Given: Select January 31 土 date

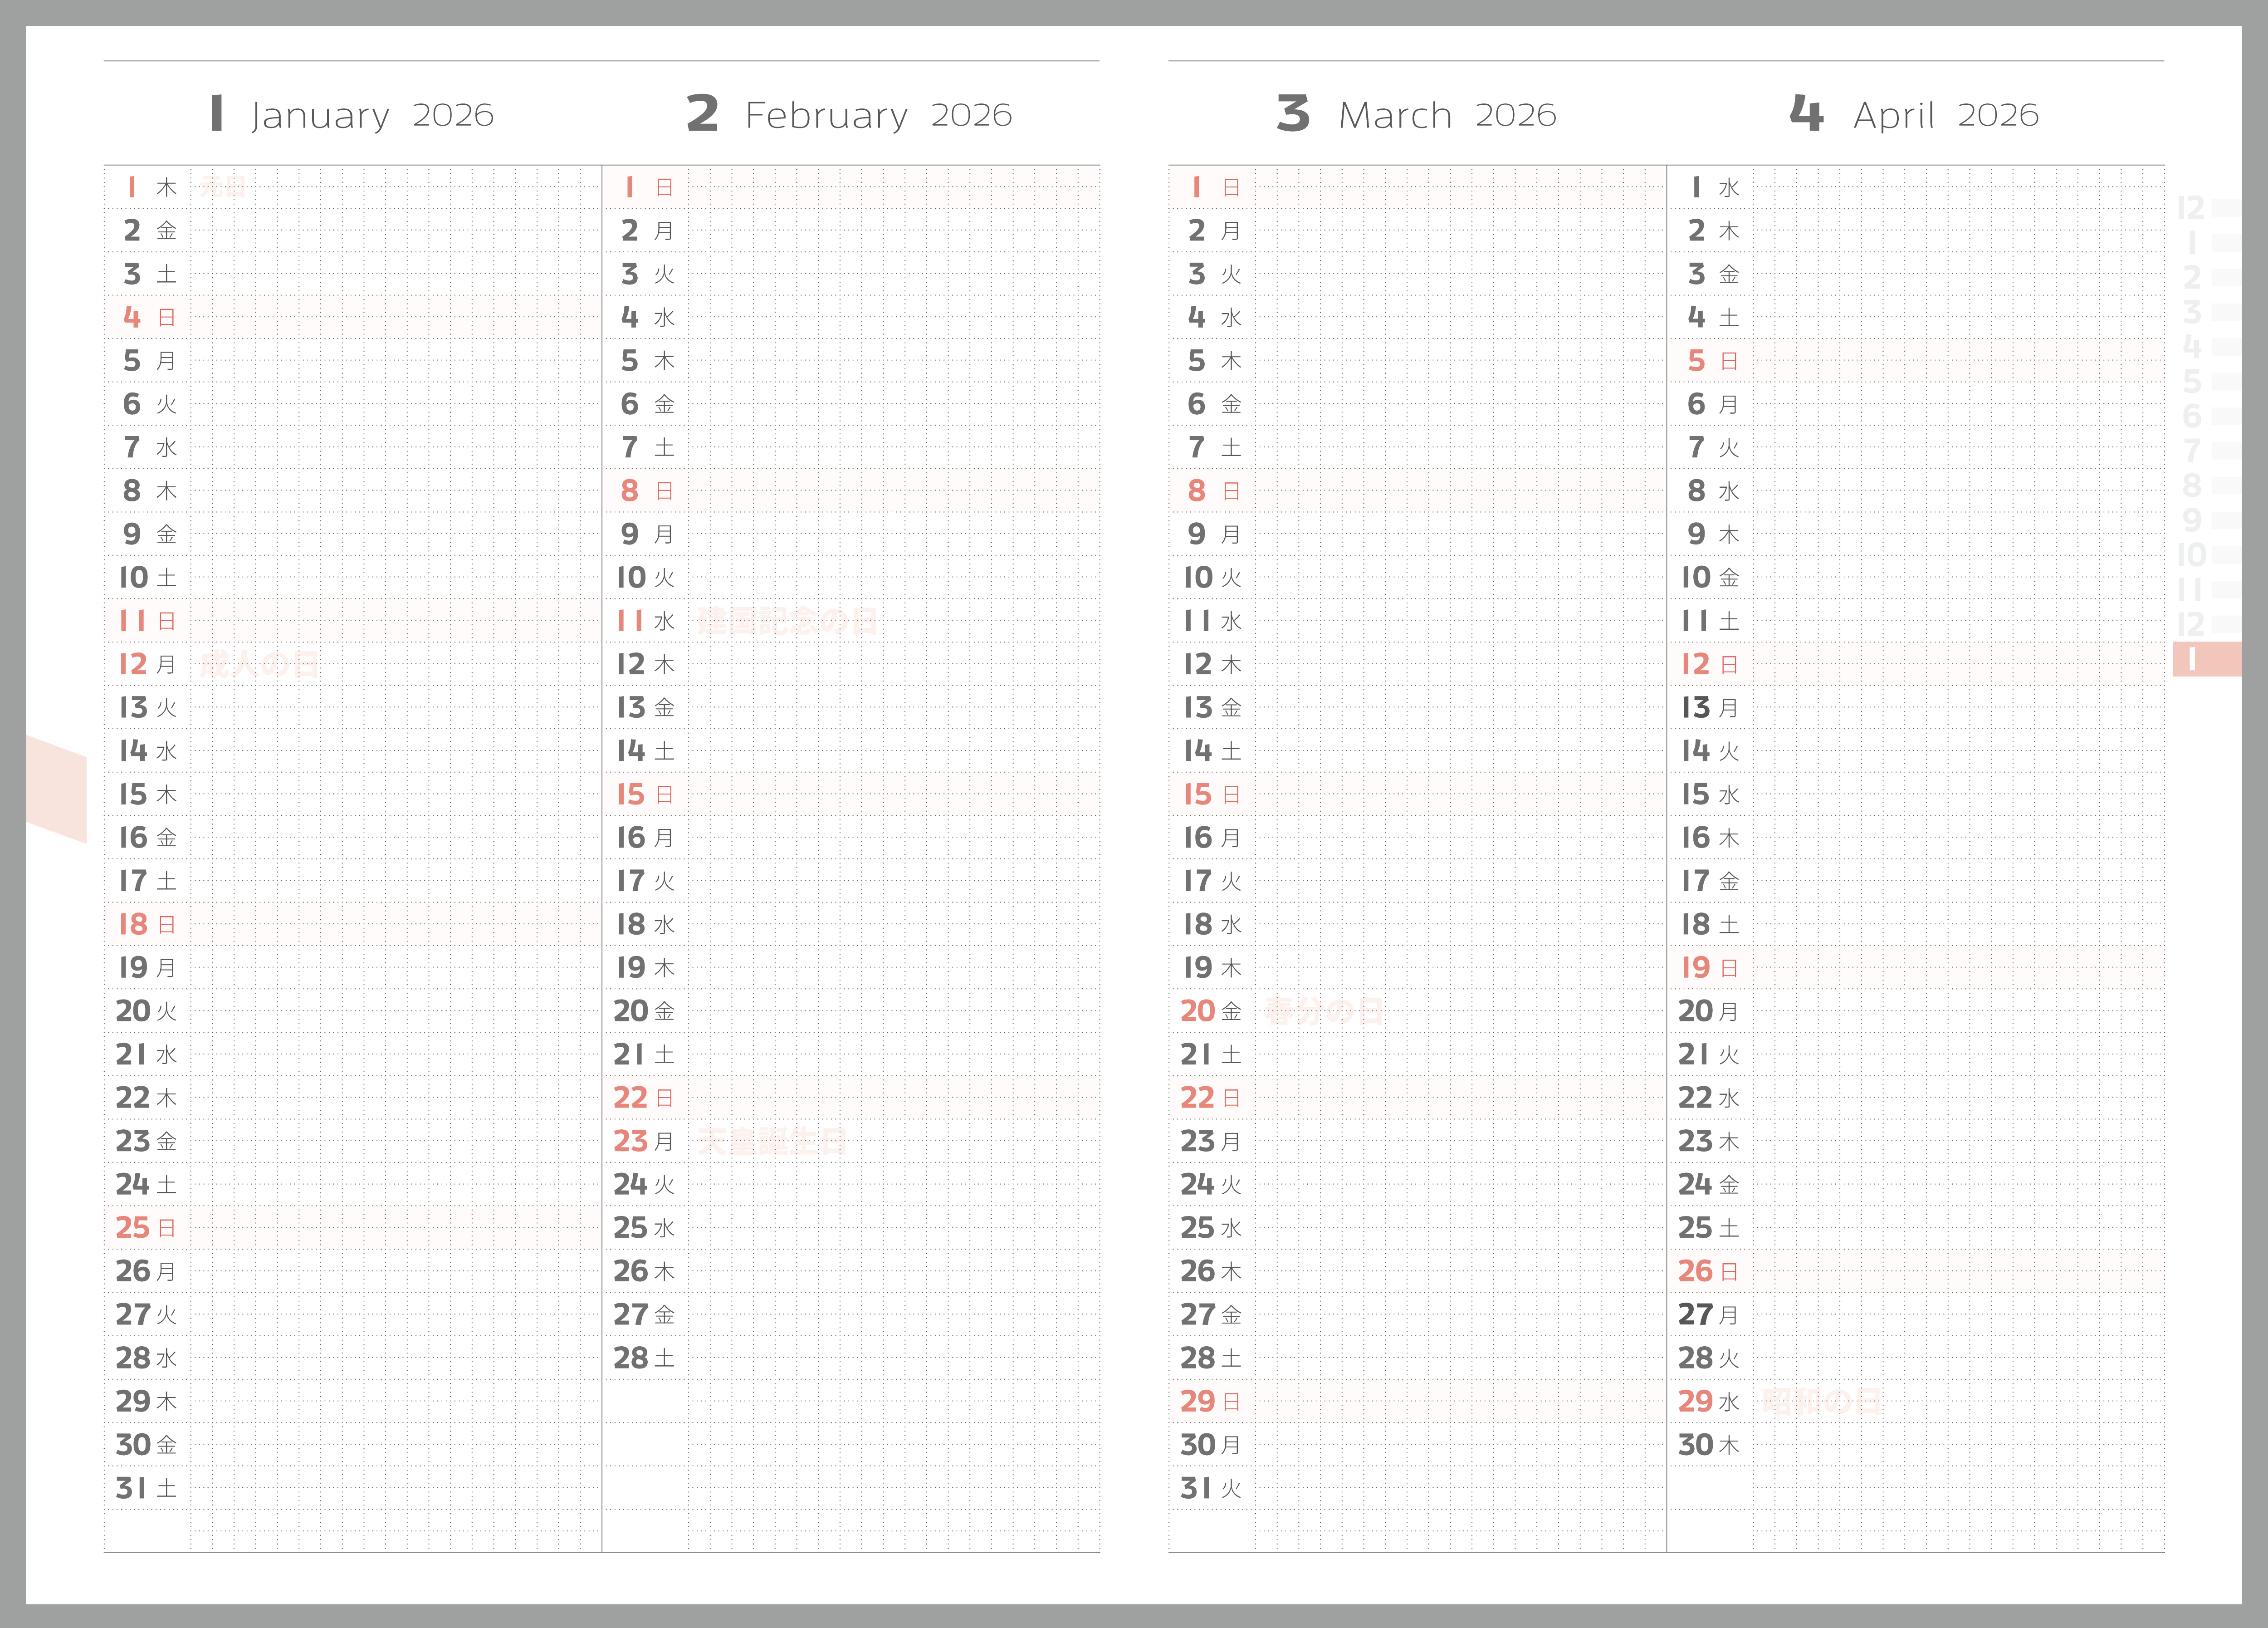Looking at the screenshot, I should tap(147, 1488).
